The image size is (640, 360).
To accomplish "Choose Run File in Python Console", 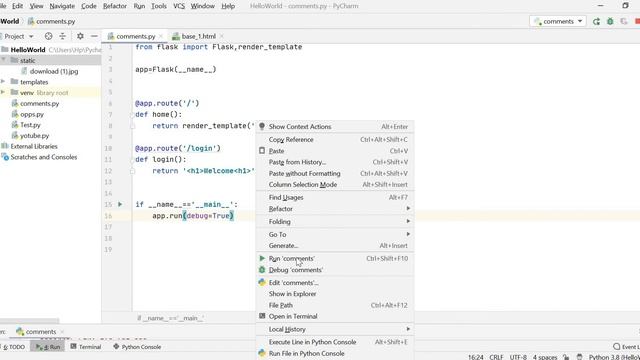I will 335,353.
